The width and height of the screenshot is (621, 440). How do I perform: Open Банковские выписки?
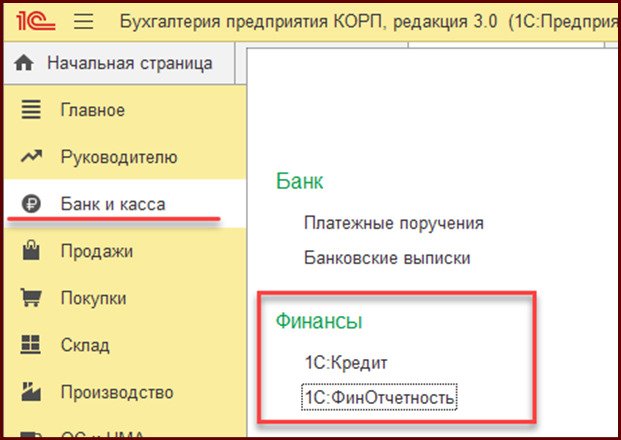pos(387,258)
